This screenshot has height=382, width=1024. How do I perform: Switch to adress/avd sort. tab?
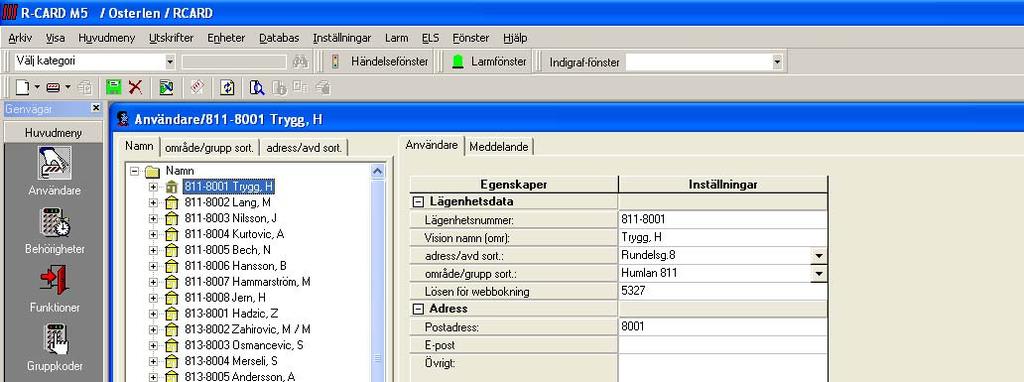[x=303, y=148]
